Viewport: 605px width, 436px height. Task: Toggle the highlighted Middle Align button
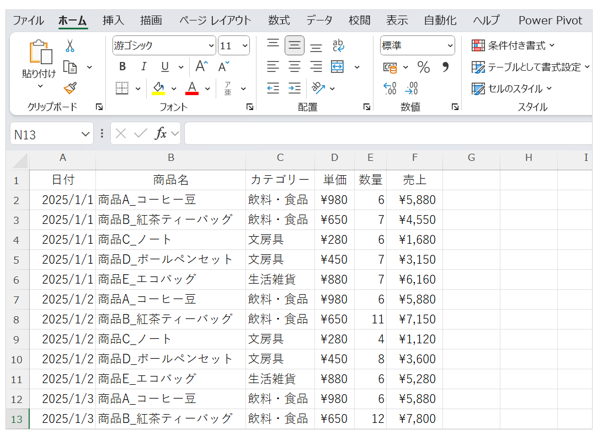294,46
